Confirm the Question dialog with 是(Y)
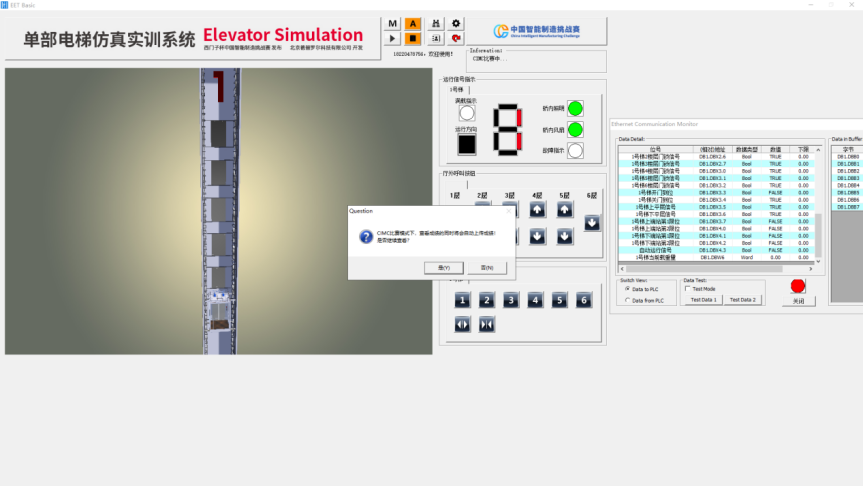 [444, 268]
